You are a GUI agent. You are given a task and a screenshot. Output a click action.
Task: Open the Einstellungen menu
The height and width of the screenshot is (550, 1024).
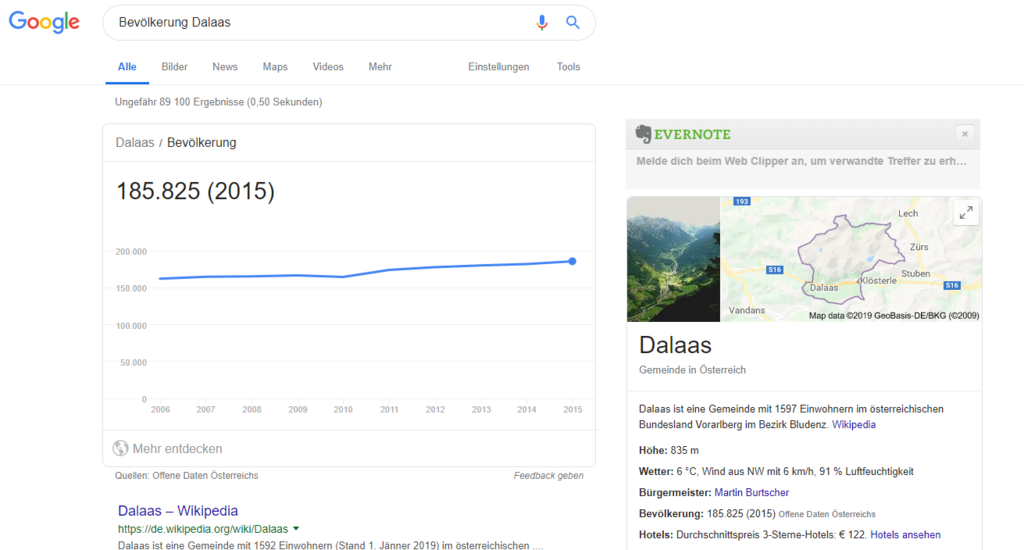tap(498, 67)
